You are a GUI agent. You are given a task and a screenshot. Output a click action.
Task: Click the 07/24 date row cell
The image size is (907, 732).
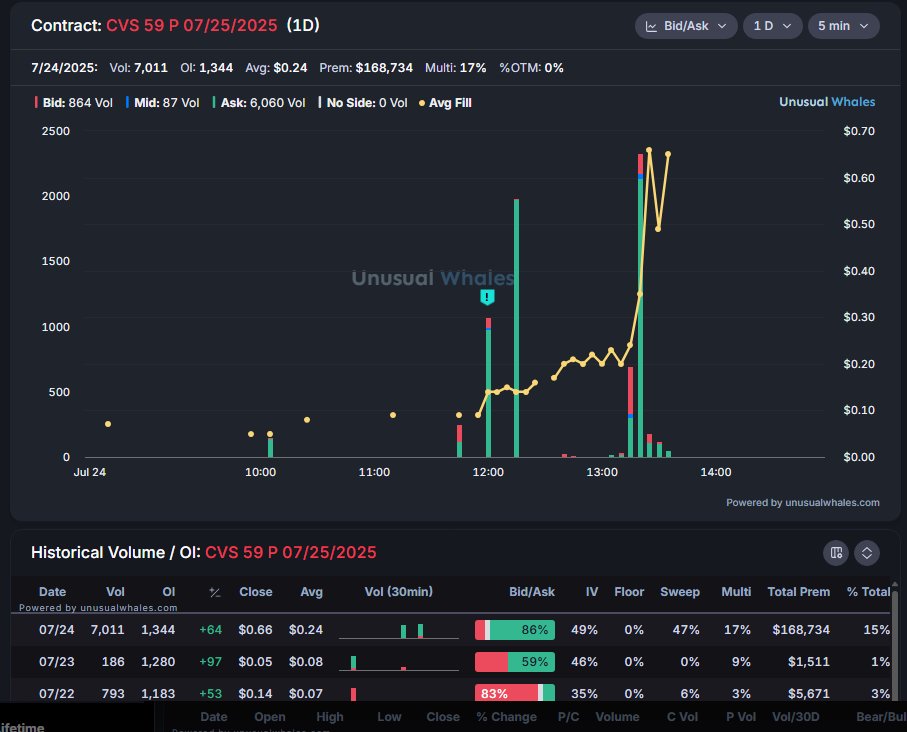pos(56,630)
